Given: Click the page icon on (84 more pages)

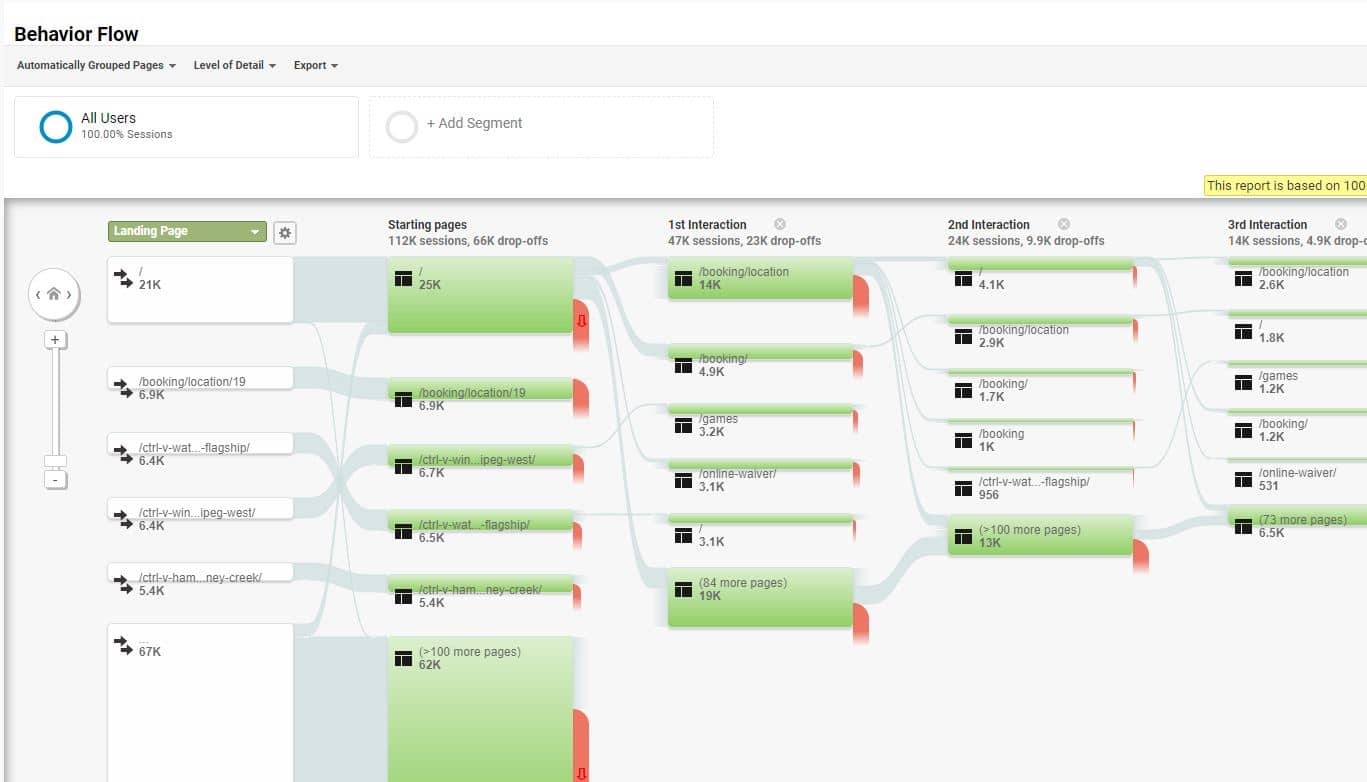Looking at the screenshot, I should tap(684, 590).
